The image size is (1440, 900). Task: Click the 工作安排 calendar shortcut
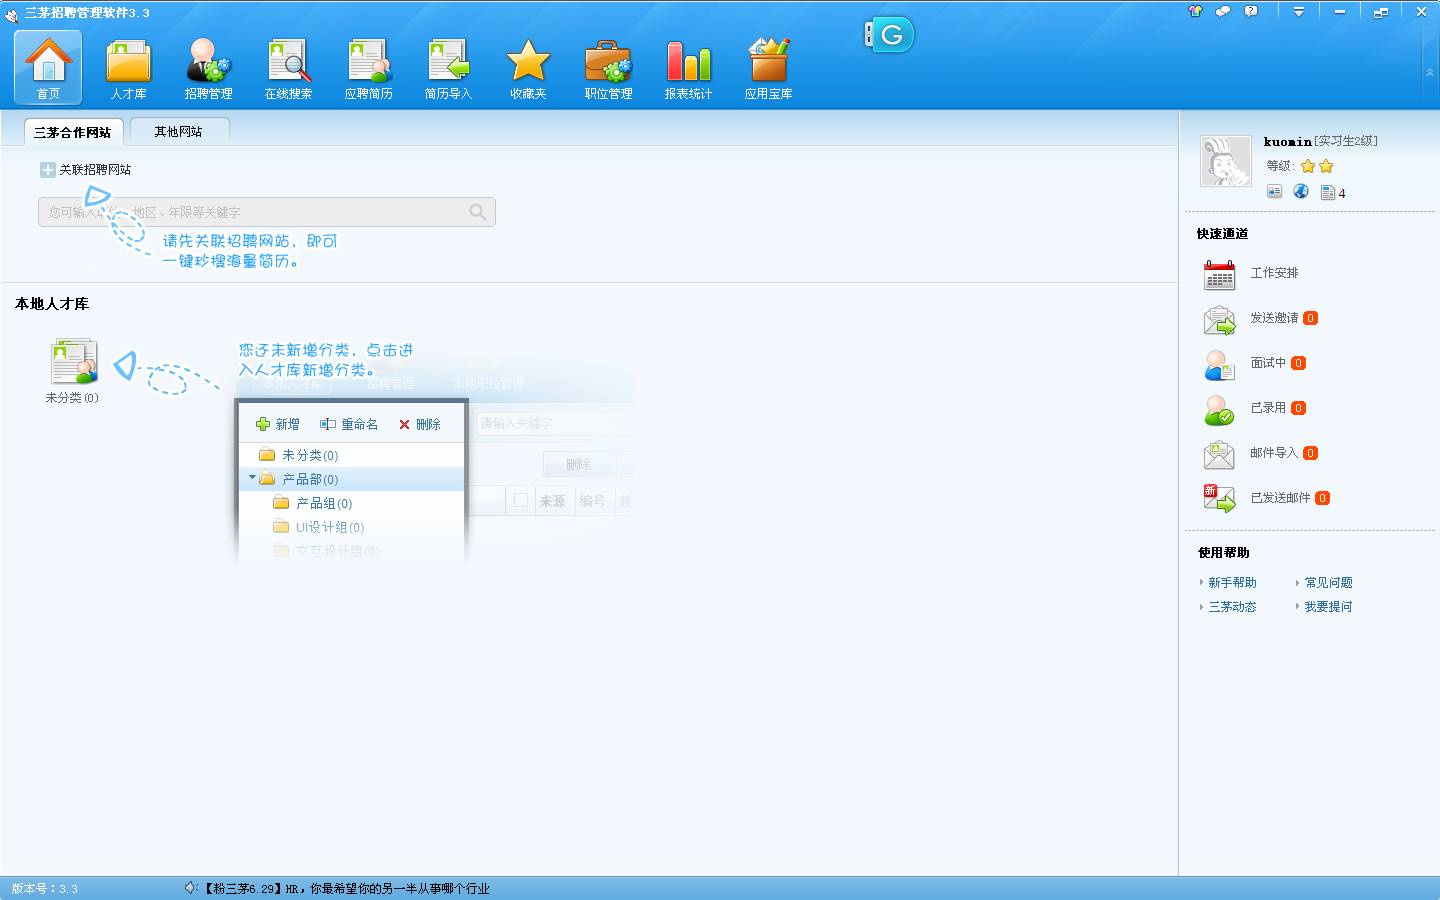1219,273
